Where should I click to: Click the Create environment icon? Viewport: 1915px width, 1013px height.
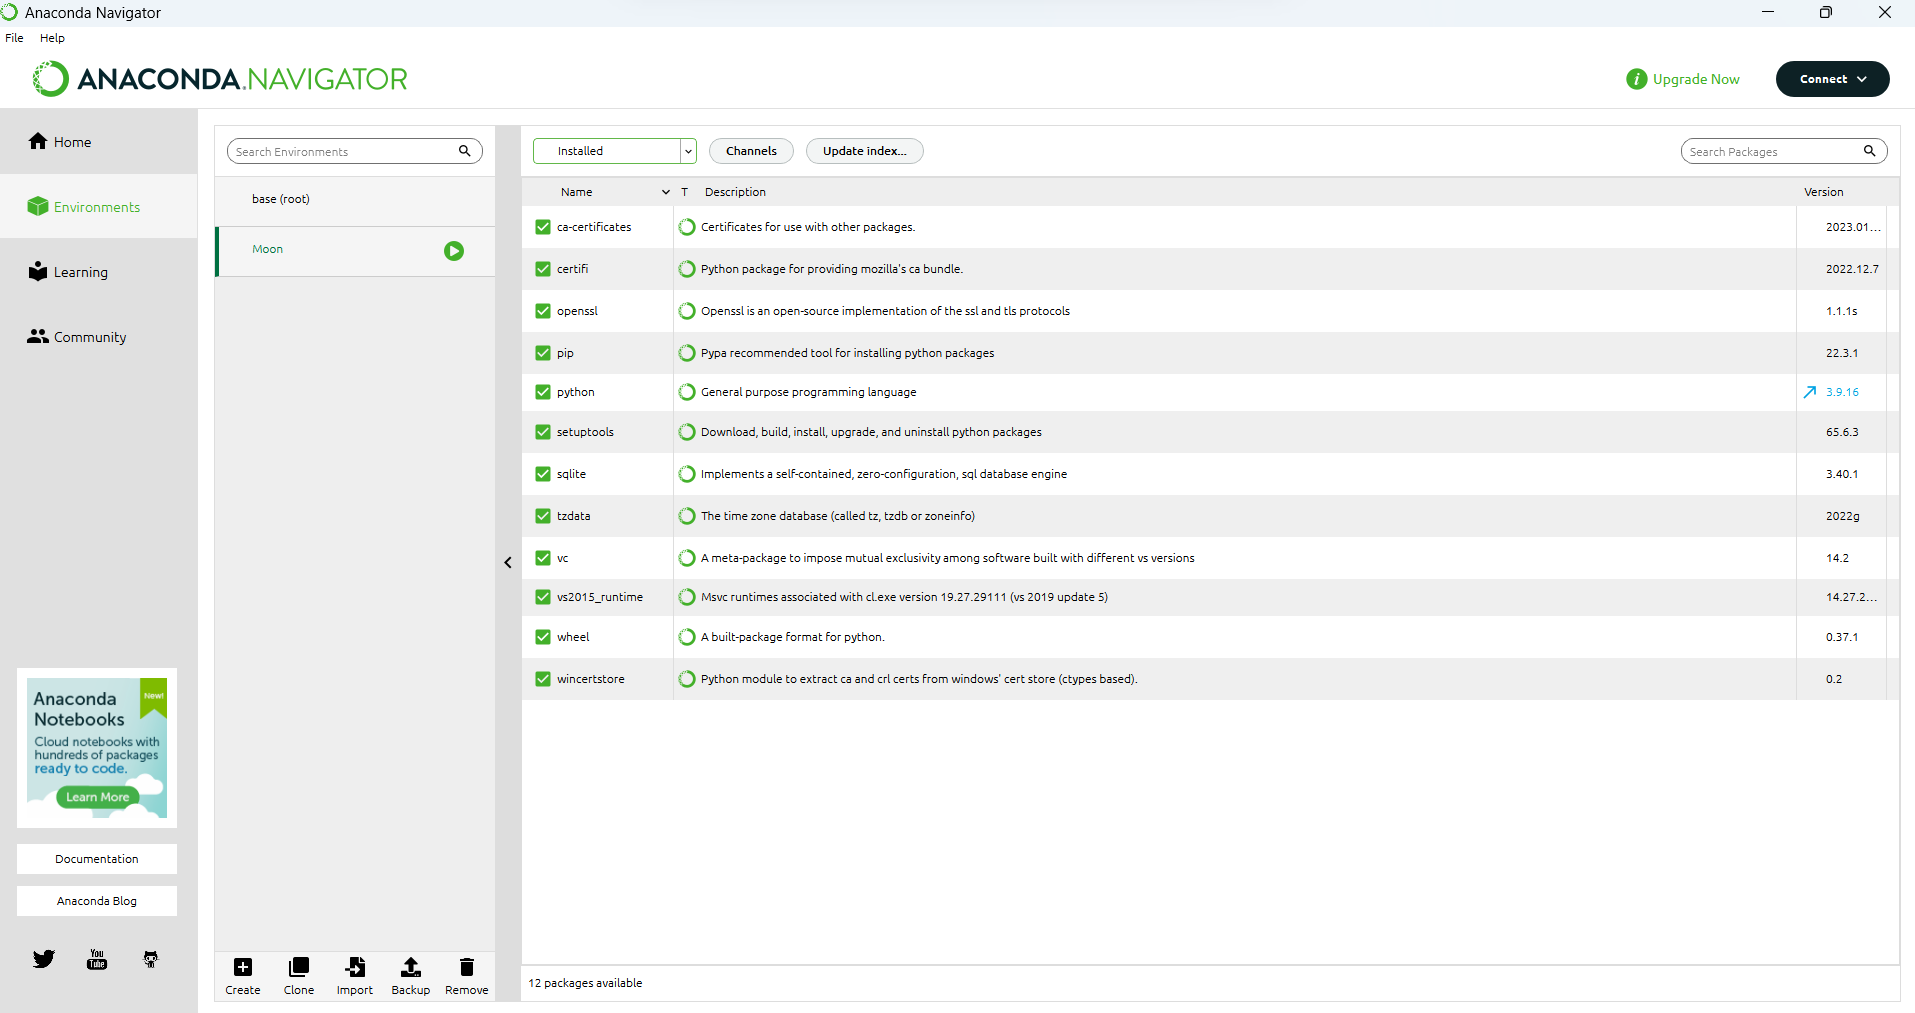(243, 967)
